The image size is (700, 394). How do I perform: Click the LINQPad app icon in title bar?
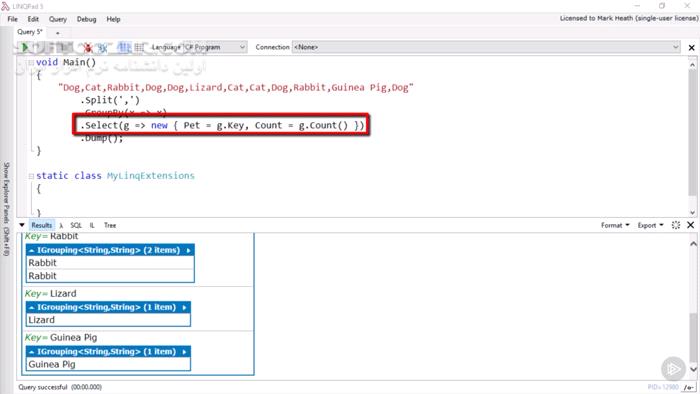5,6
